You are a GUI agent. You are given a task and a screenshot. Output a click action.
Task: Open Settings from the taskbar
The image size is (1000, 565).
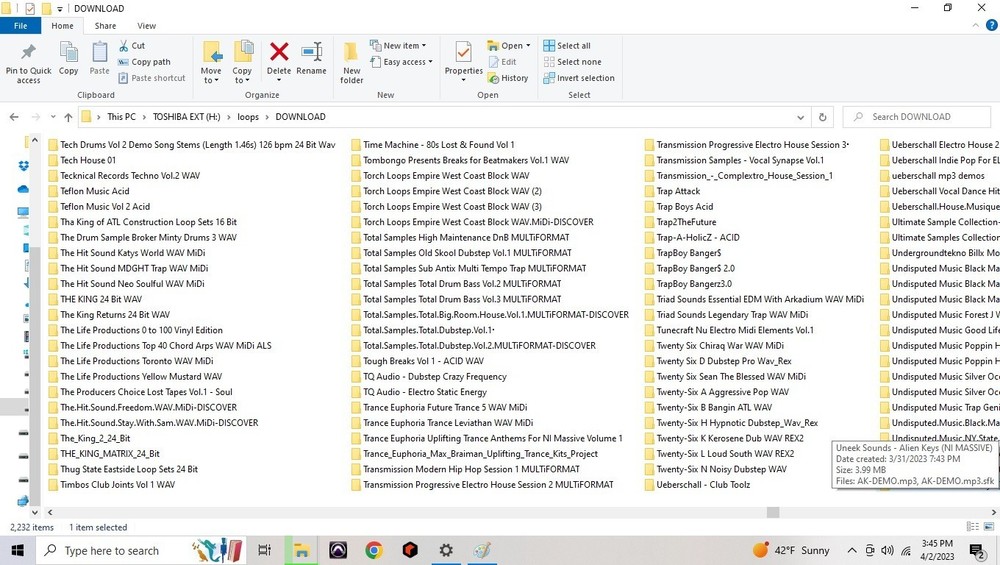tap(446, 550)
